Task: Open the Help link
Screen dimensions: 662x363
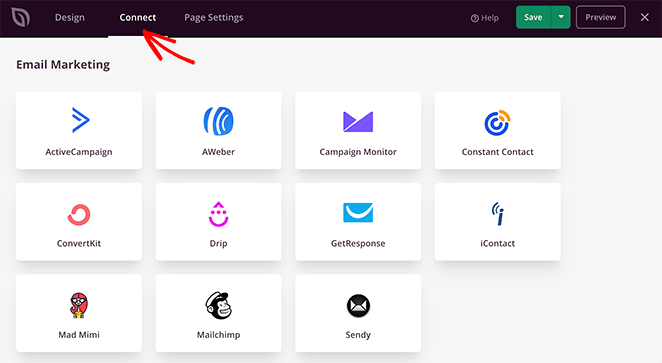Action: point(485,18)
